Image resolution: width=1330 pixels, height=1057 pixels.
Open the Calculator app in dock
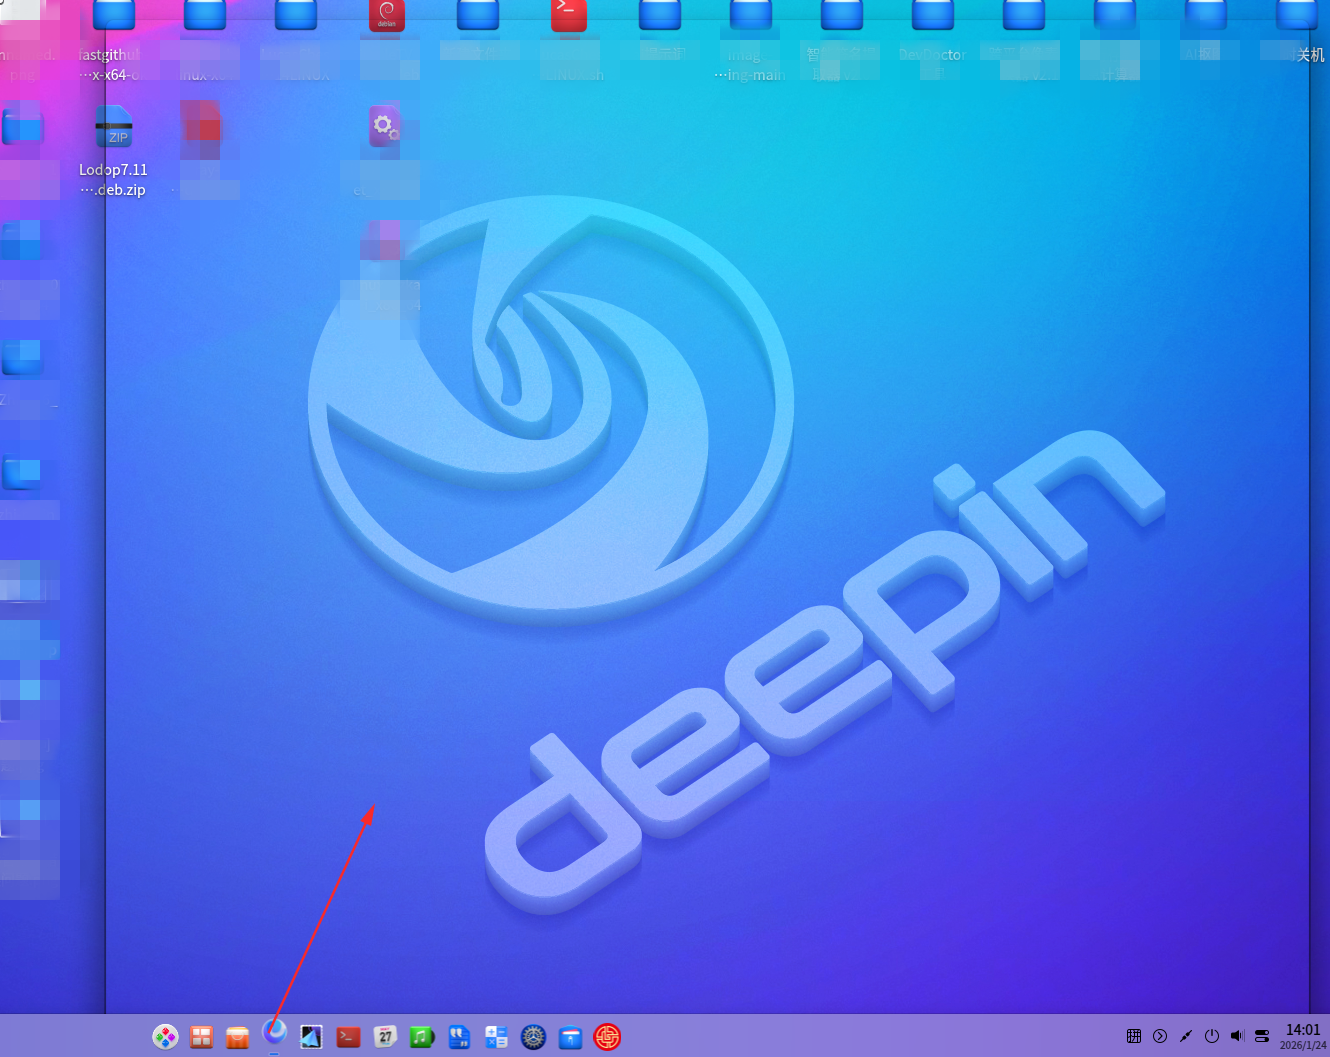pyautogui.click(x=496, y=1037)
